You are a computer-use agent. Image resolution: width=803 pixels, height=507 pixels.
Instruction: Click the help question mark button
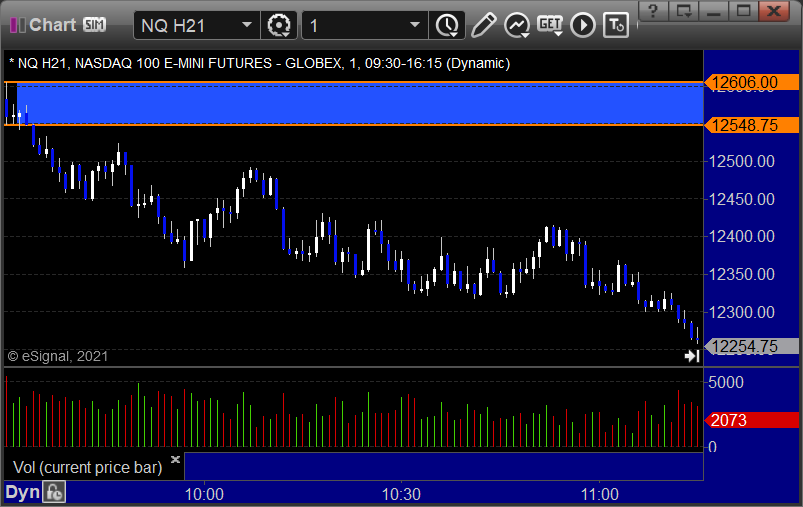(653, 10)
